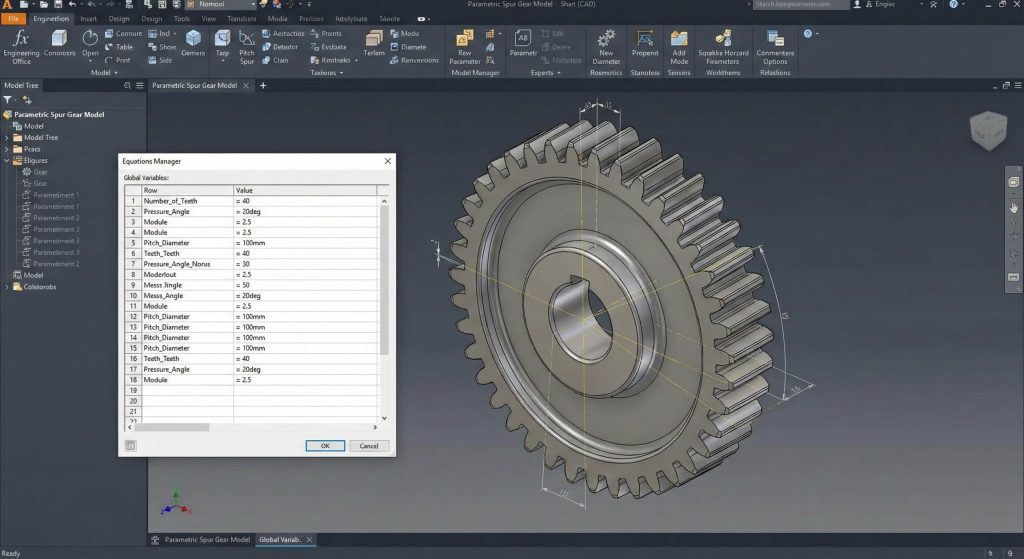Cancel the Equations Manager dialog

click(x=368, y=446)
